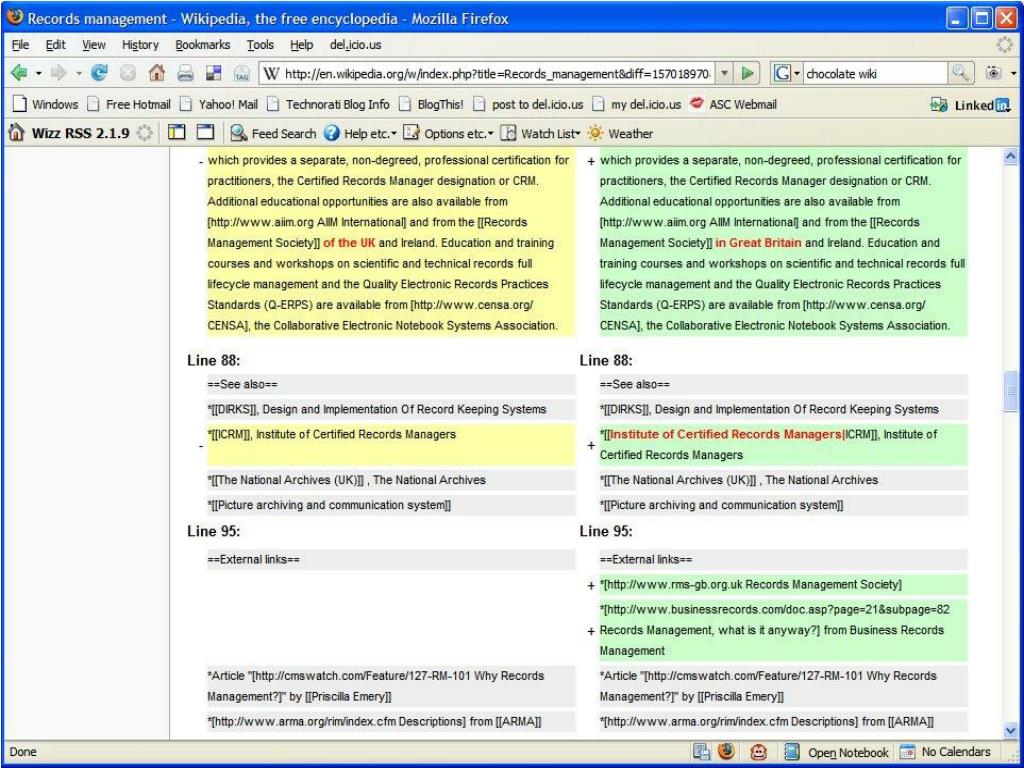The image size is (1024, 768).
Task: Click the search field containing chocolate wiki
Action: tap(875, 74)
